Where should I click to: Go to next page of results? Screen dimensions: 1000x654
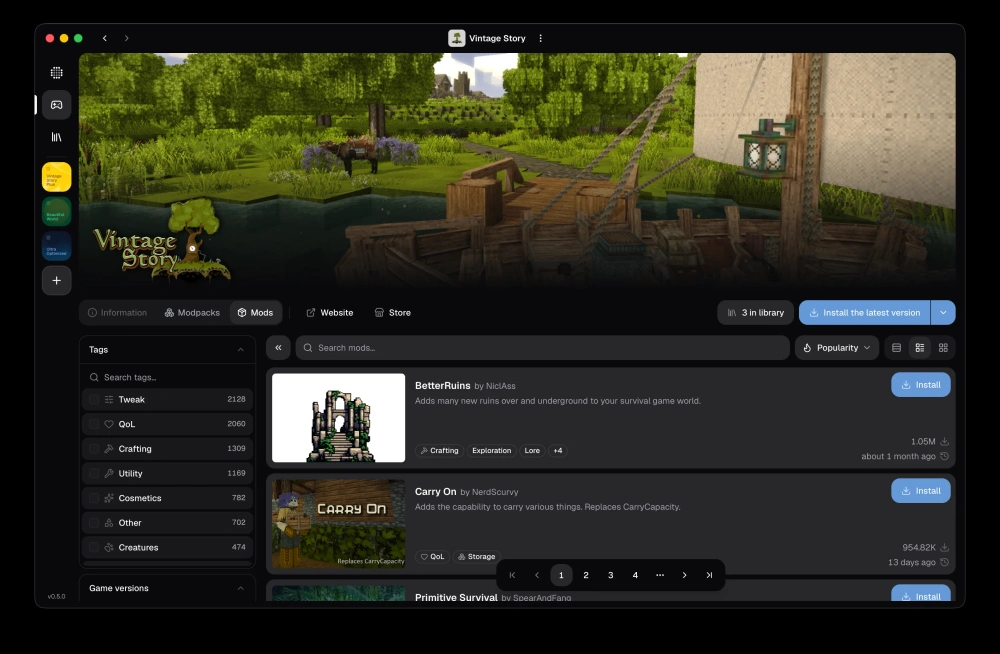[684, 575]
